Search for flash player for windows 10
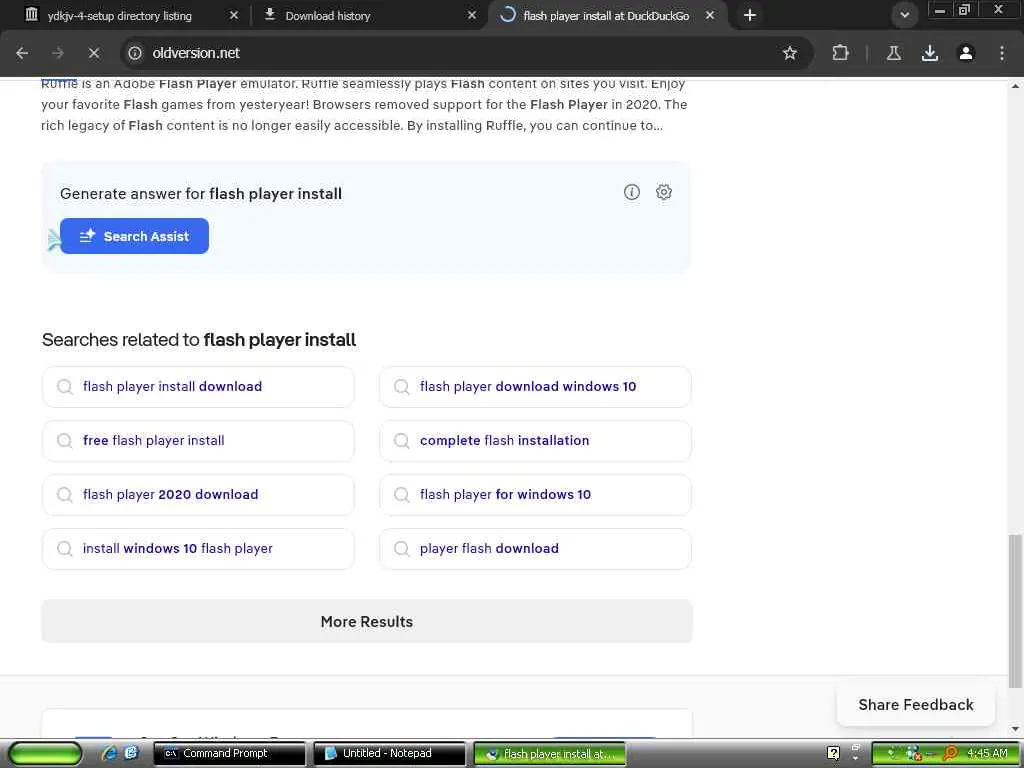1024x768 pixels. 535,495
